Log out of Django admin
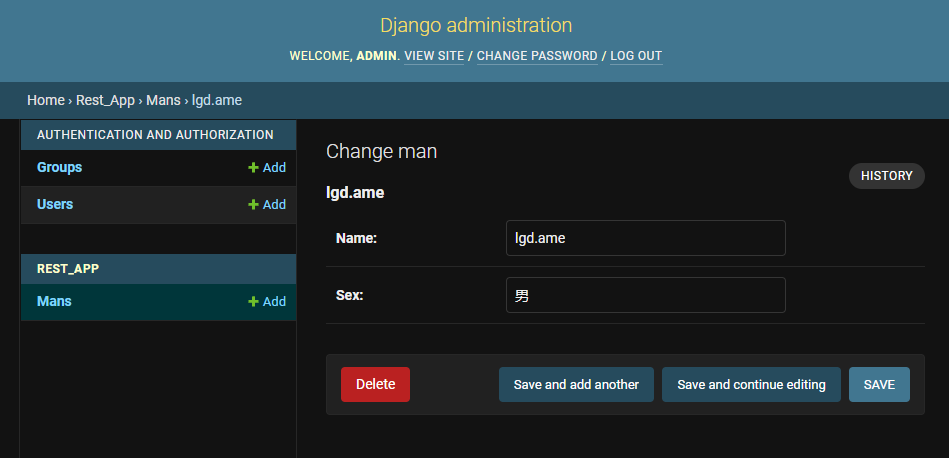 click(x=636, y=56)
